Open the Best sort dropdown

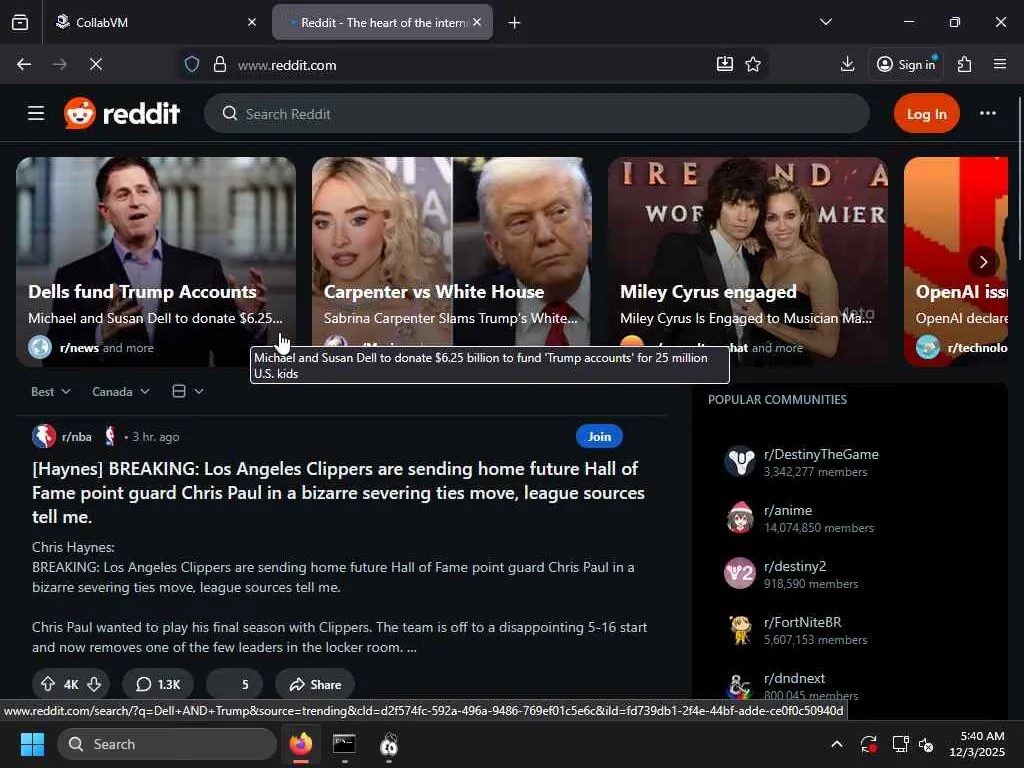pyautogui.click(x=50, y=392)
